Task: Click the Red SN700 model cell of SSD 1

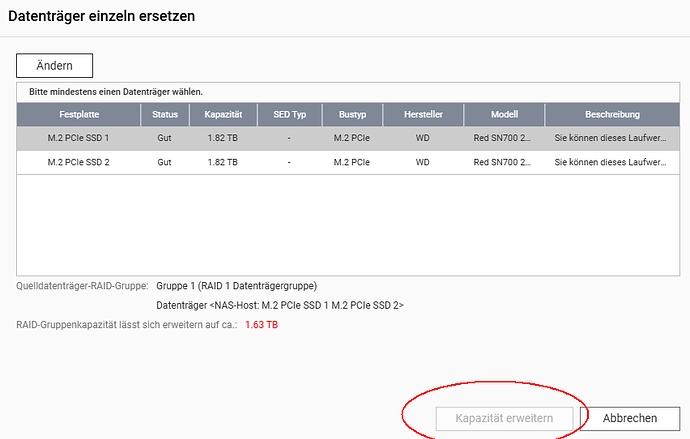Action: 503,137
